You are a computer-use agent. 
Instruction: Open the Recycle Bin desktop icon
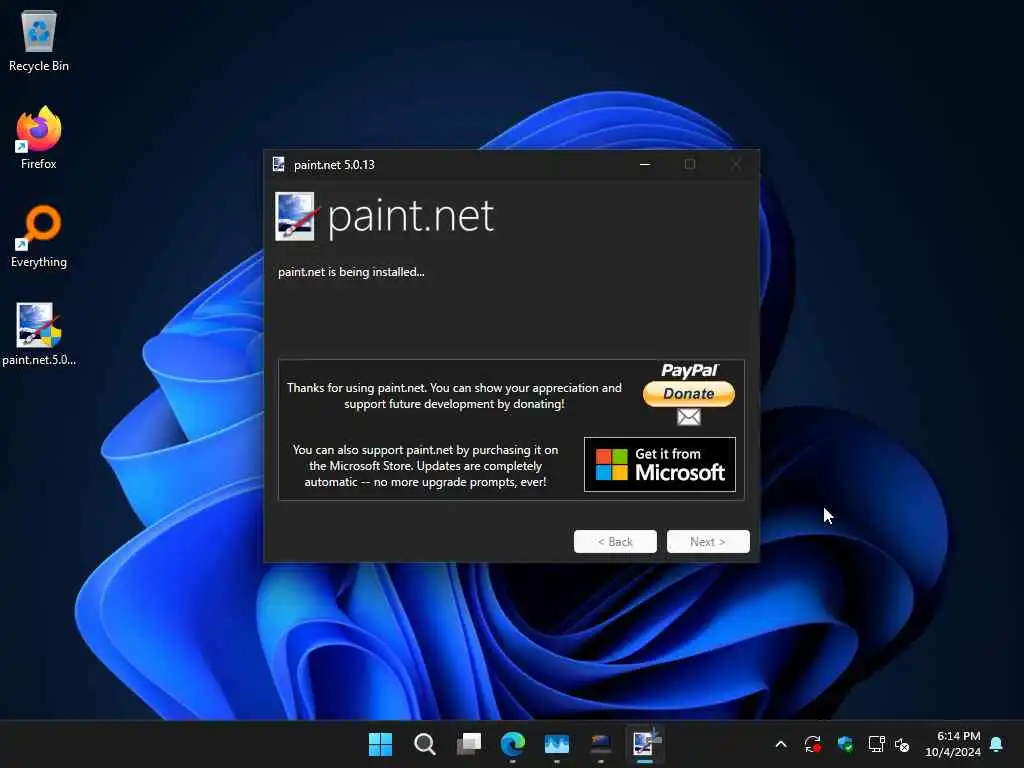coord(39,40)
